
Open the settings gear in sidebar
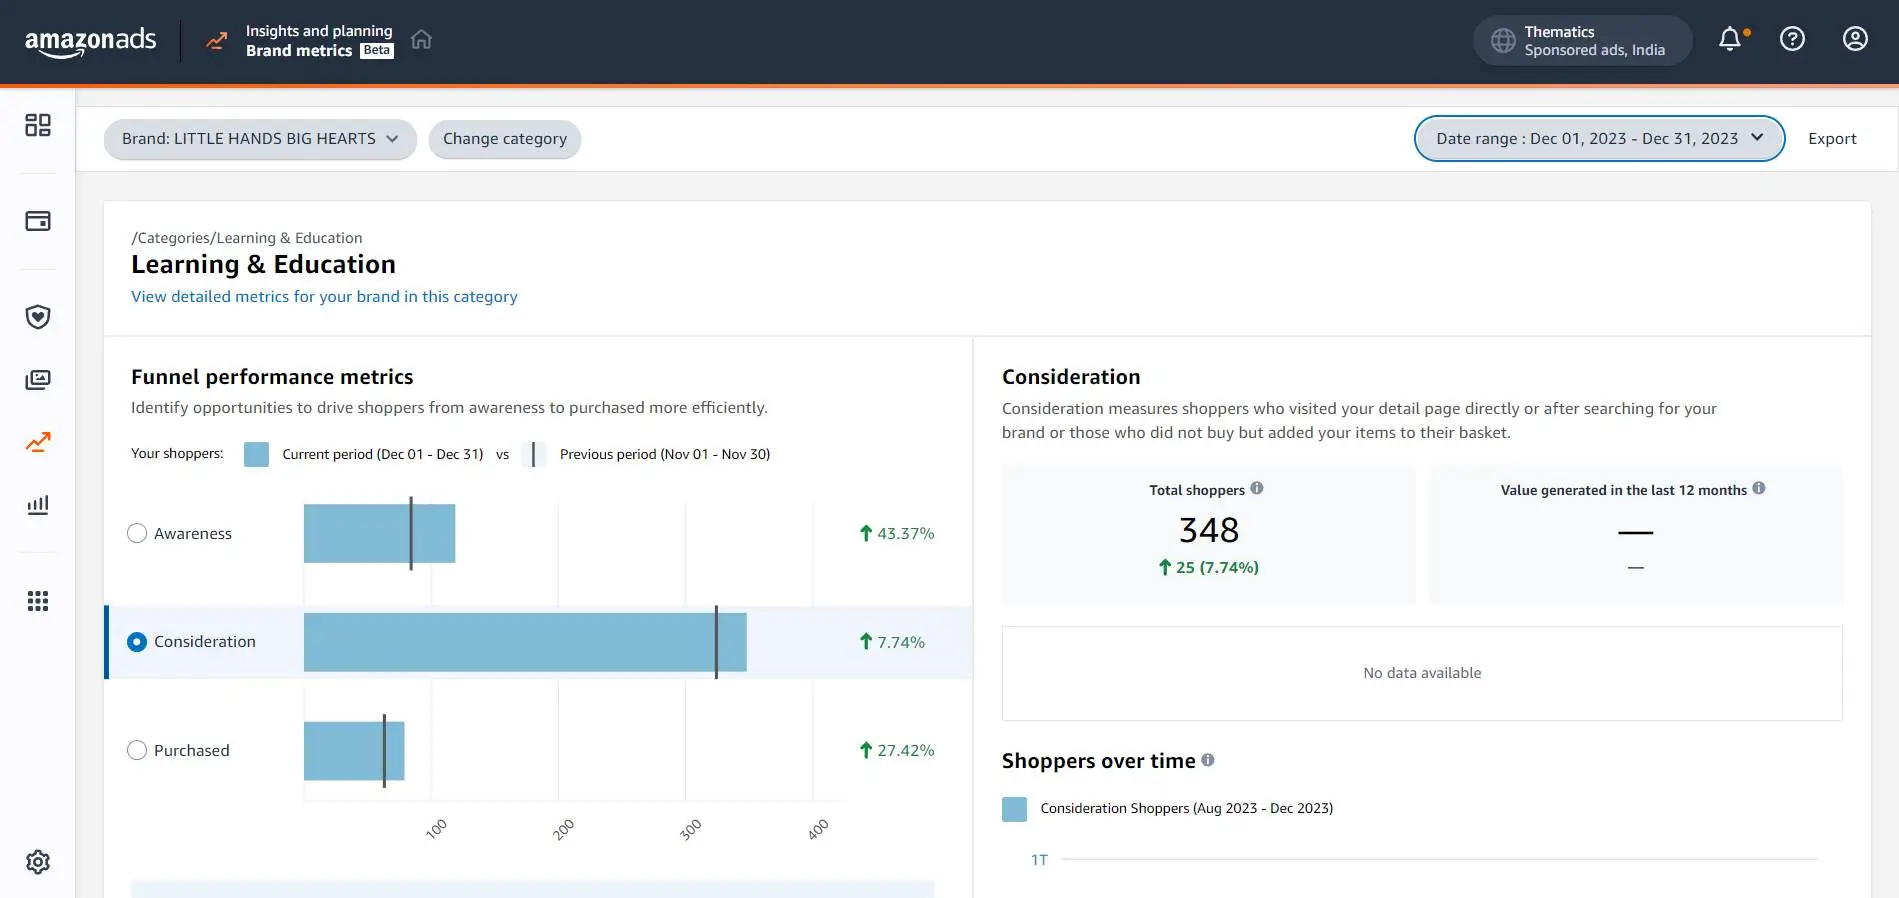click(38, 862)
